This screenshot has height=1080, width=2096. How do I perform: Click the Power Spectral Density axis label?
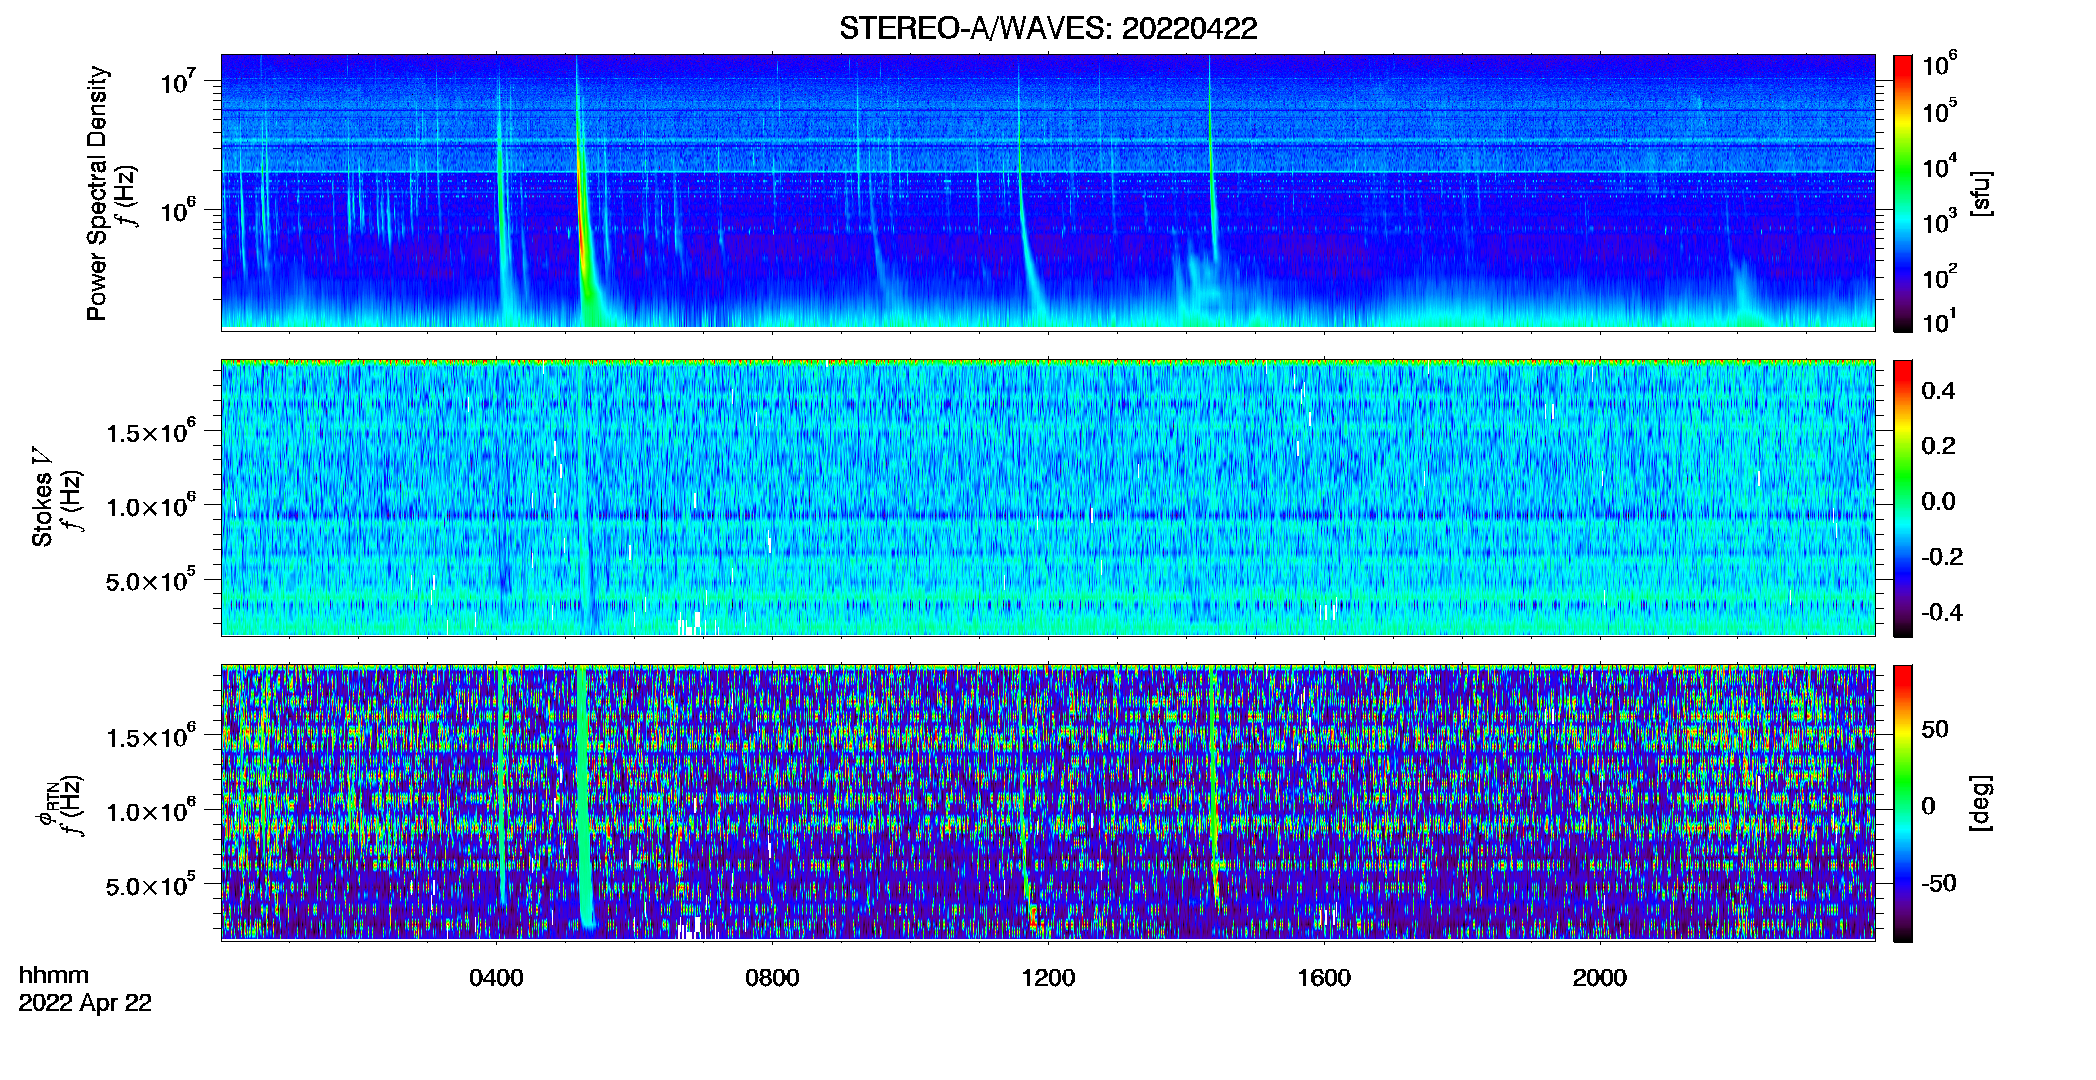tap(97, 193)
